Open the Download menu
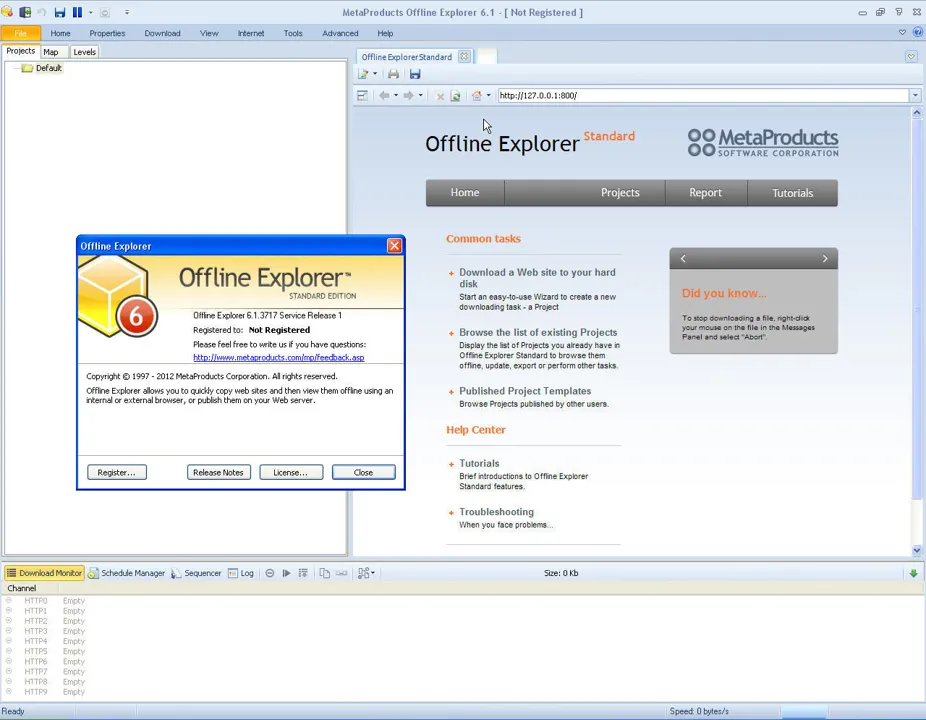 pos(162,33)
